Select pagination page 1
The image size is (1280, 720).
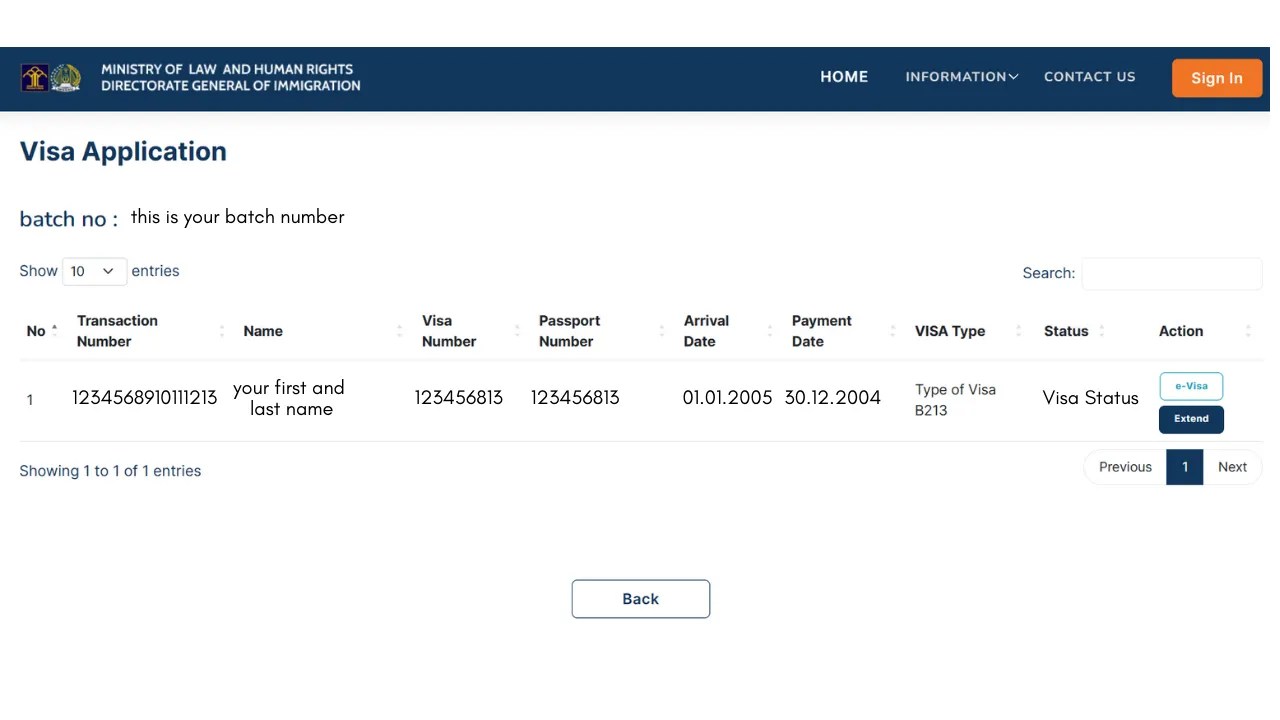tap(1185, 467)
